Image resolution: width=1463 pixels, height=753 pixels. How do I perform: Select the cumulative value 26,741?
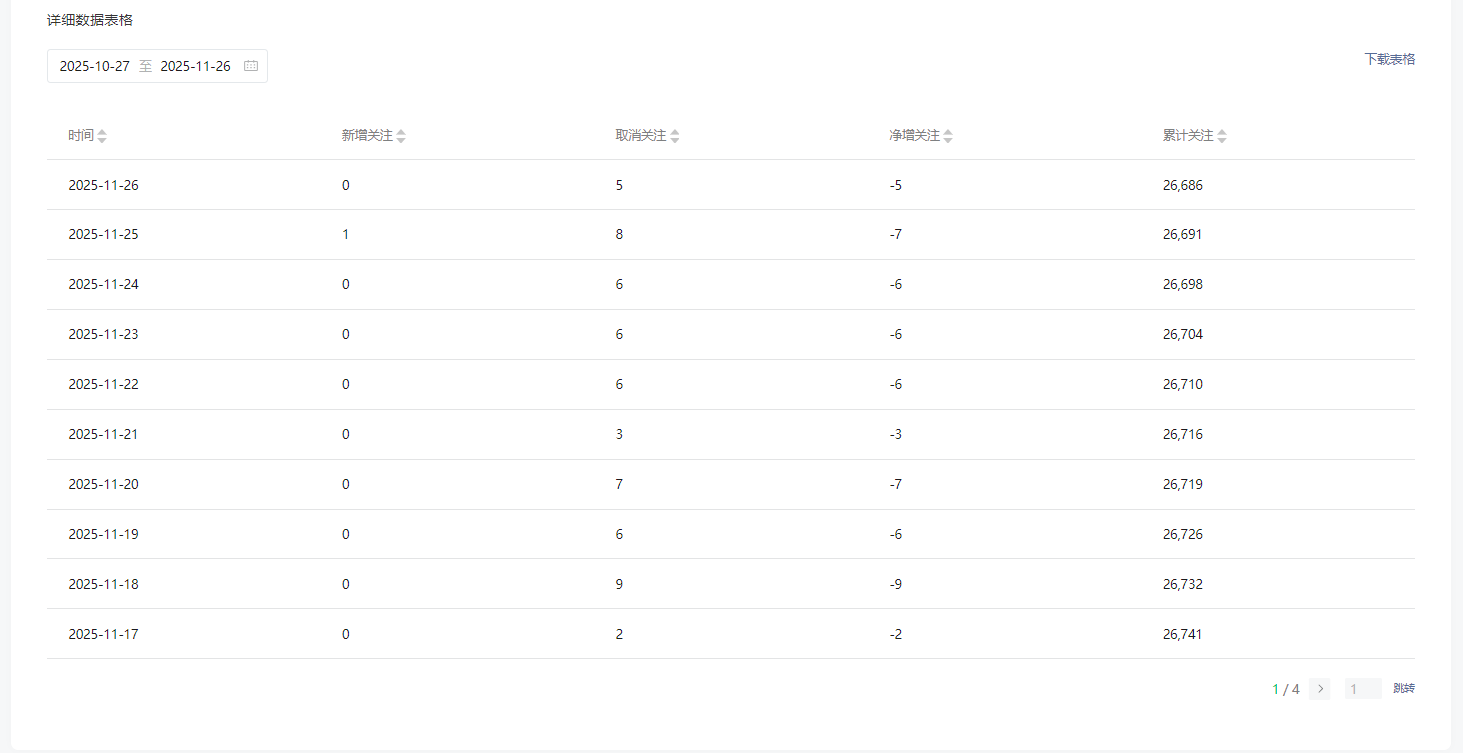tap(1182, 634)
